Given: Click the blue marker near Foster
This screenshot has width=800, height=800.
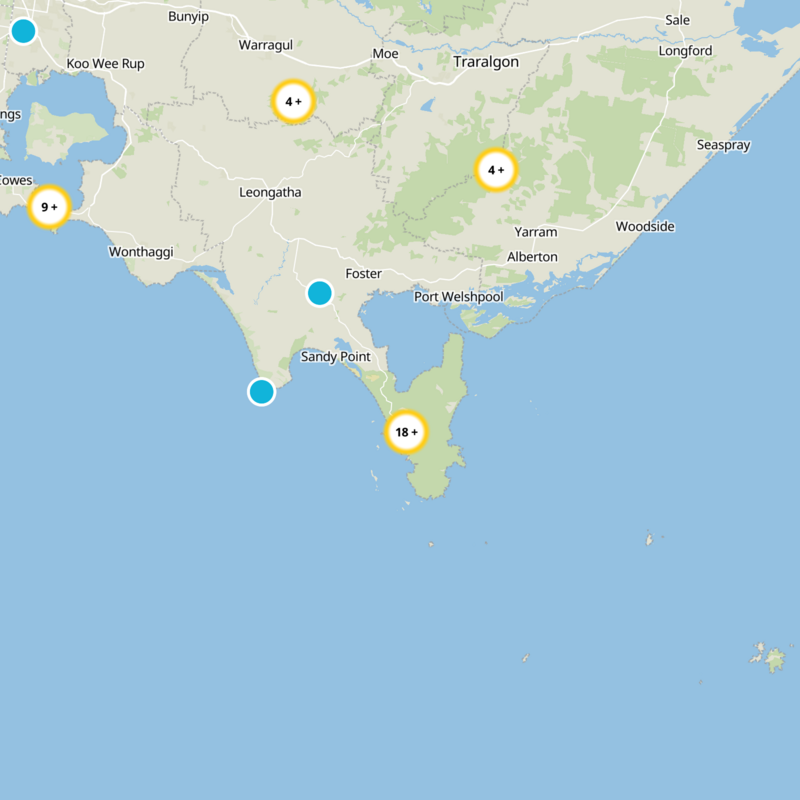Looking at the screenshot, I should [x=320, y=294].
